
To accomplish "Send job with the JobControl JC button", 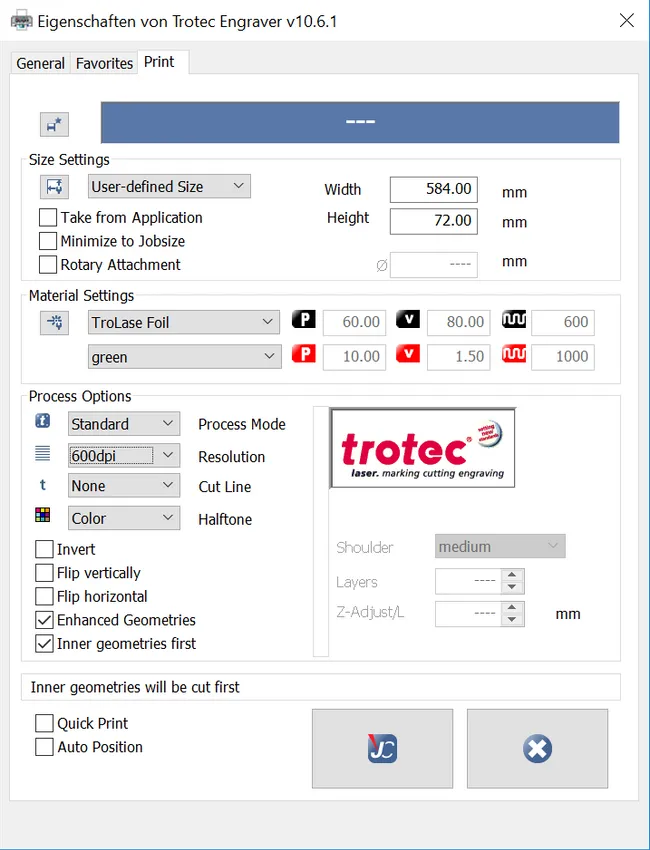I will coord(382,749).
